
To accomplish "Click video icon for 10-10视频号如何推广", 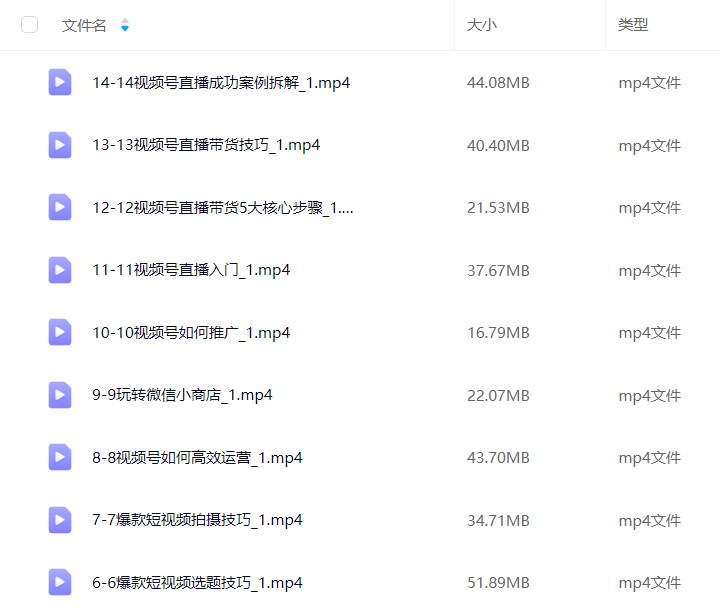I will pyautogui.click(x=60, y=332).
